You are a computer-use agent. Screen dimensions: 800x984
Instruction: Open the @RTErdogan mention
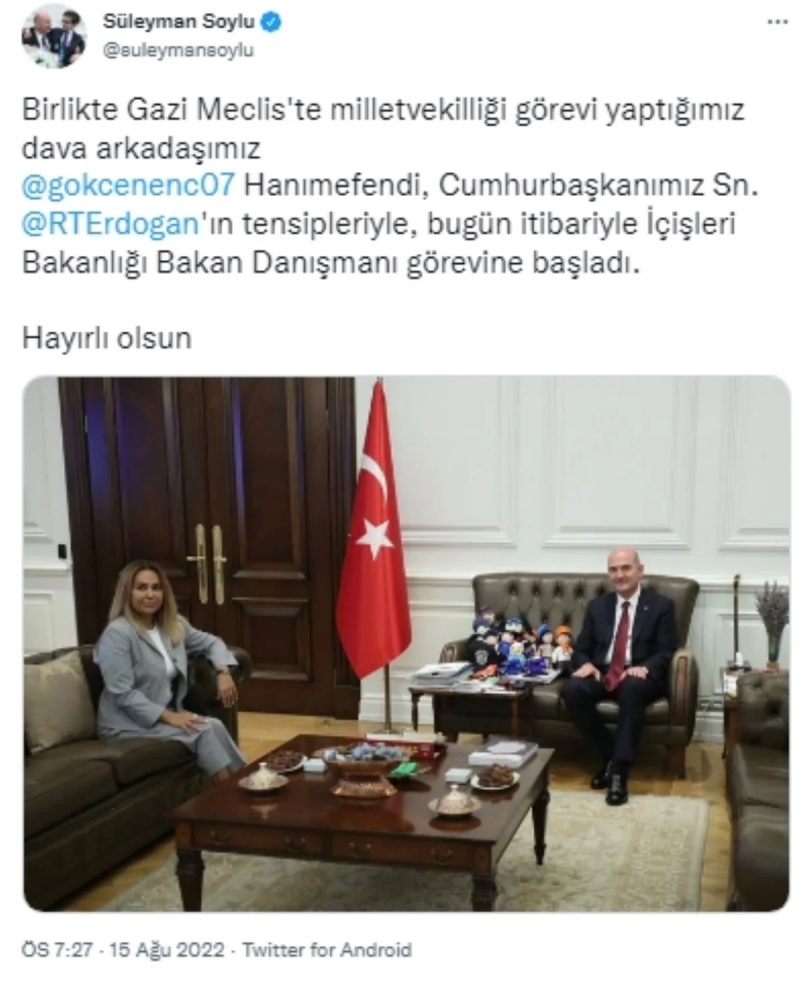point(110,224)
